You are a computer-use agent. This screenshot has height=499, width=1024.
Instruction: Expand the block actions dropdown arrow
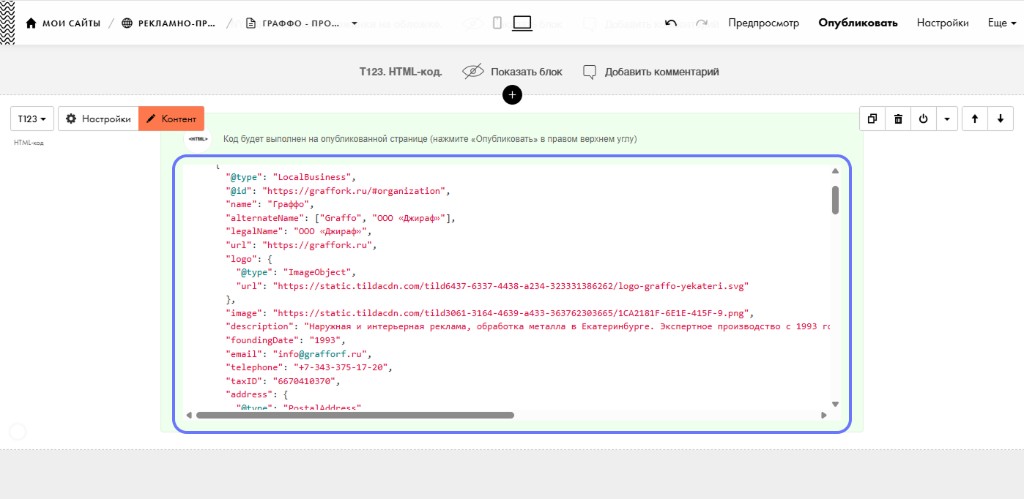[947, 119]
